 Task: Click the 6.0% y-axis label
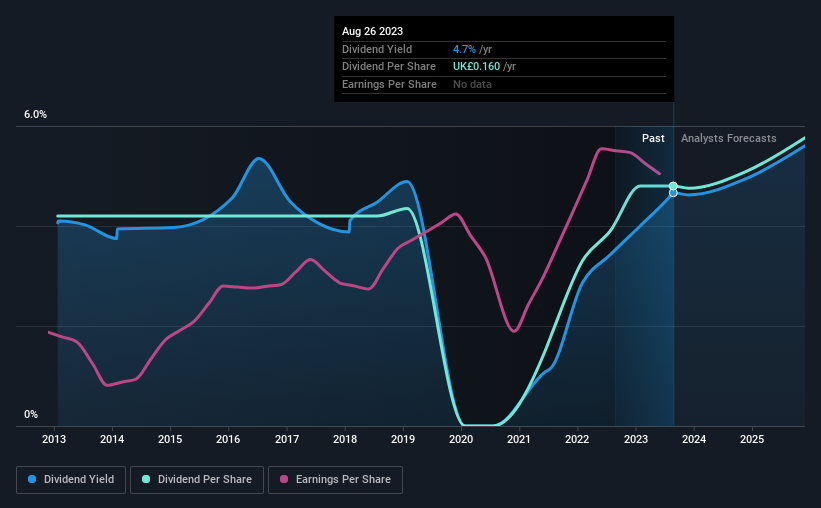click(36, 115)
